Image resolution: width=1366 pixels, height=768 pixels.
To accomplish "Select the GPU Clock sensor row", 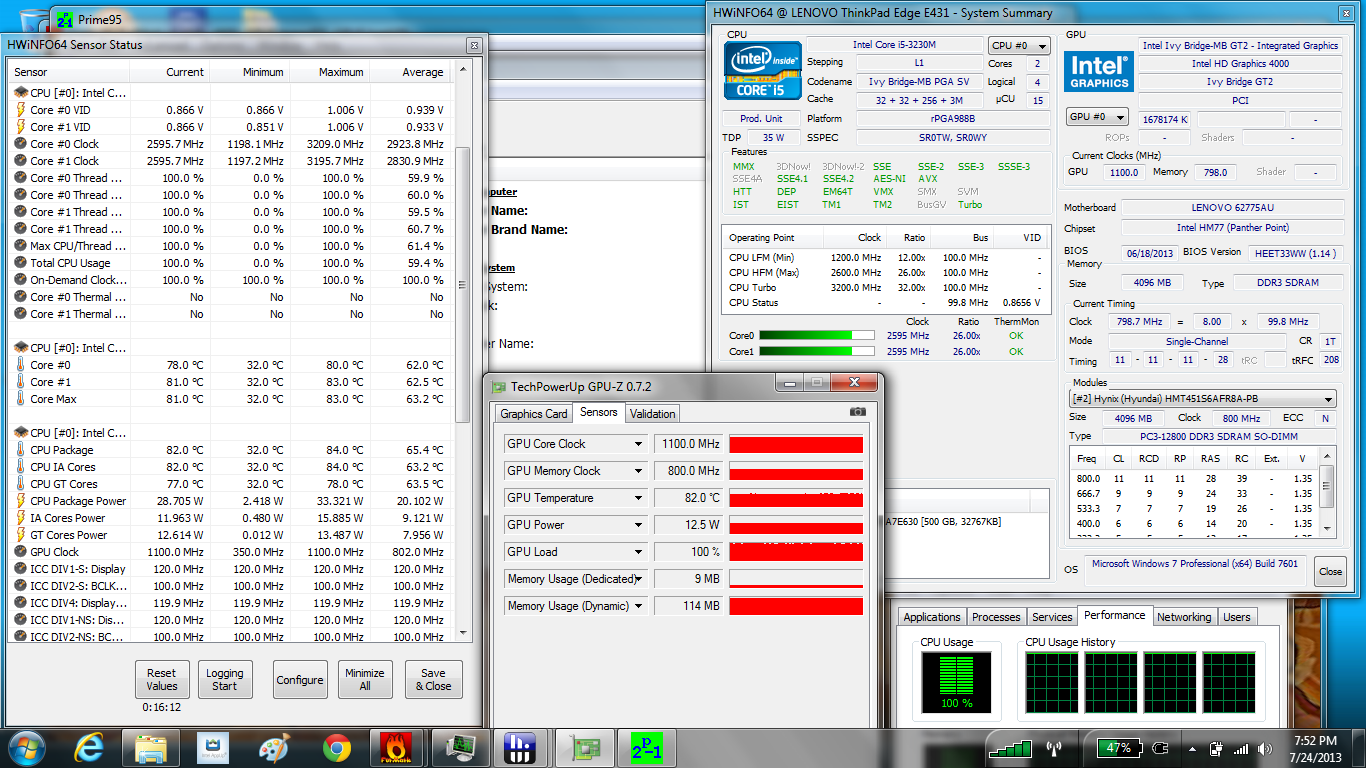I will [x=230, y=552].
